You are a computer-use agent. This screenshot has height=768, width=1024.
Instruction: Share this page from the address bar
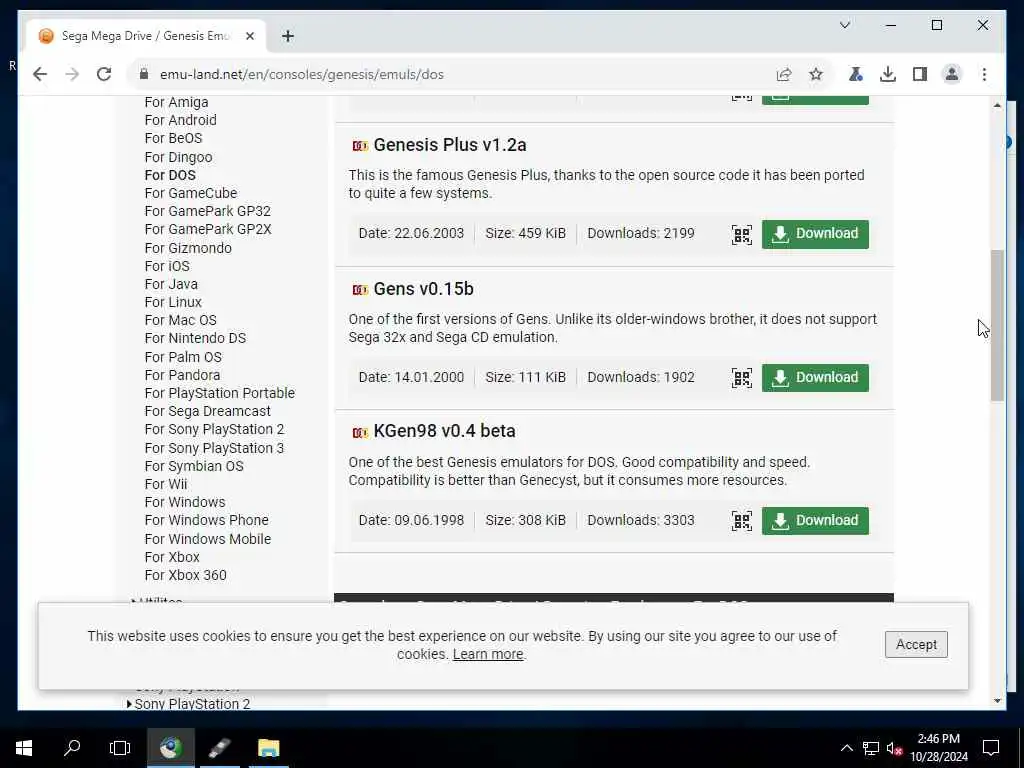tap(784, 74)
